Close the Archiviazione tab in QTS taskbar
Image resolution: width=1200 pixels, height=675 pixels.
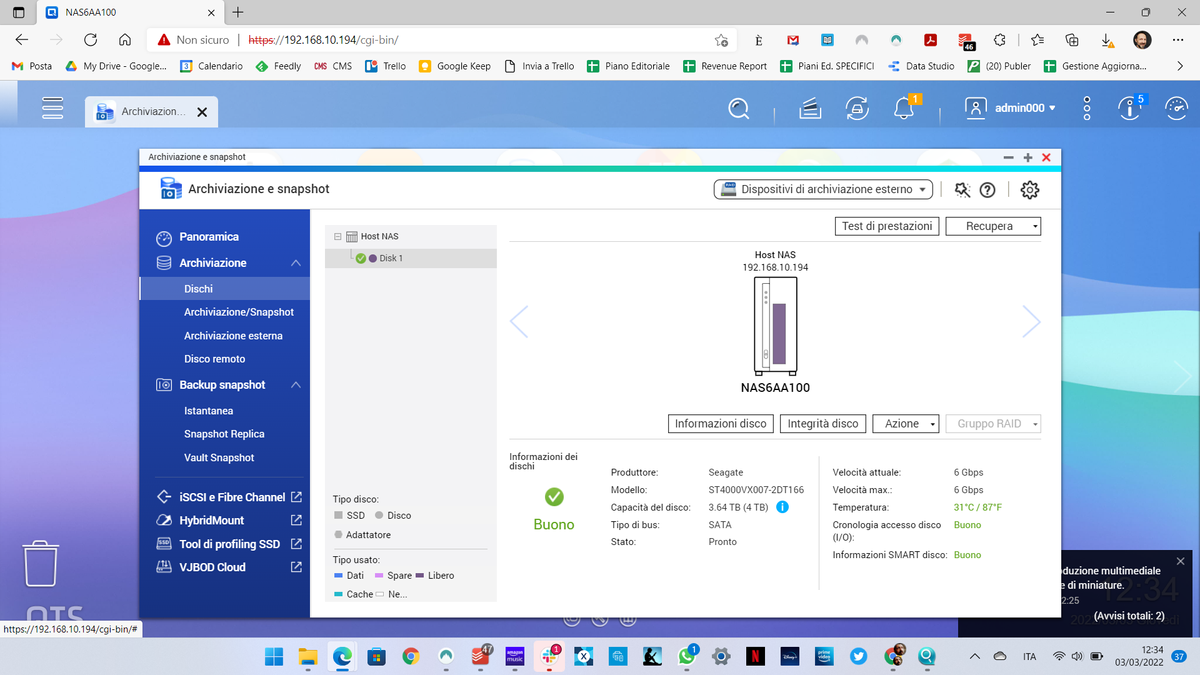pyautogui.click(x=202, y=112)
